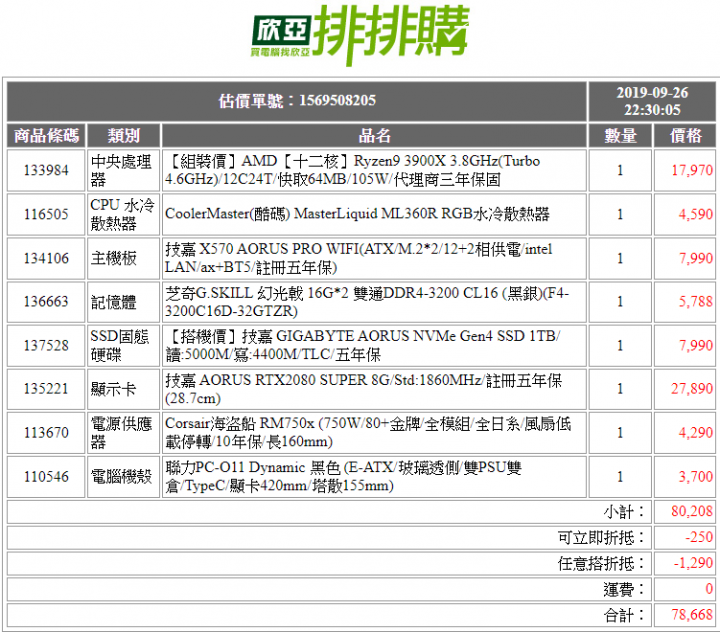Select barcode 113670

46,433
